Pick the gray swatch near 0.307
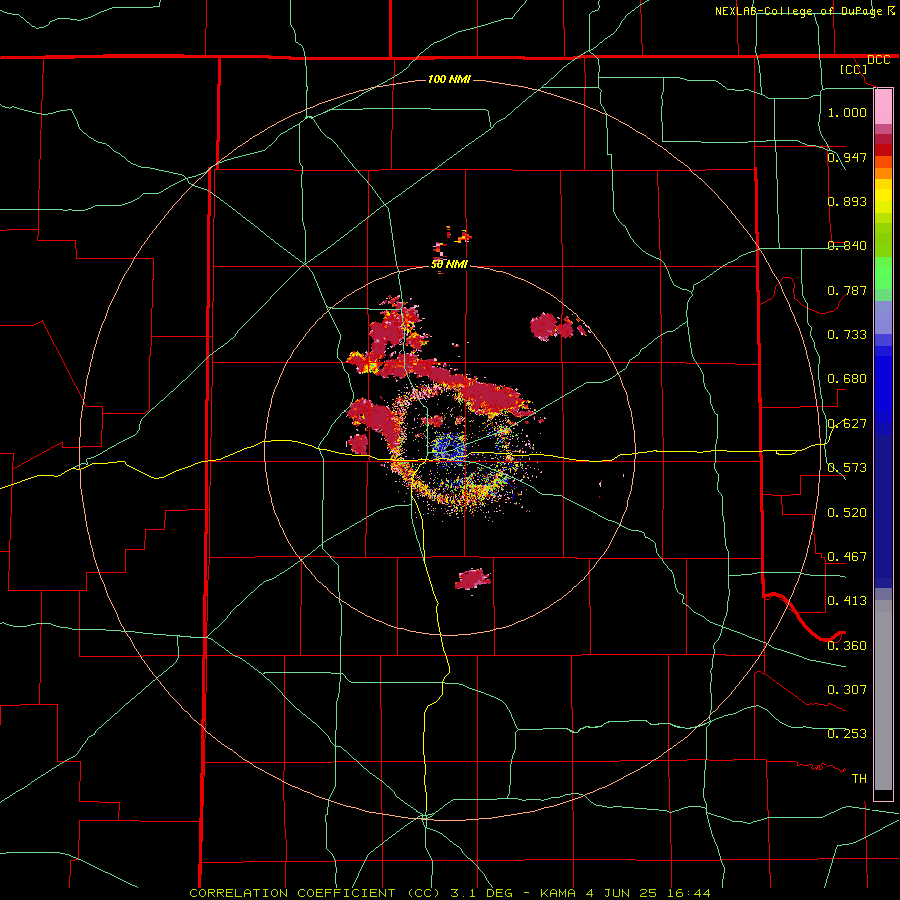The width and height of the screenshot is (900, 900). [883, 695]
